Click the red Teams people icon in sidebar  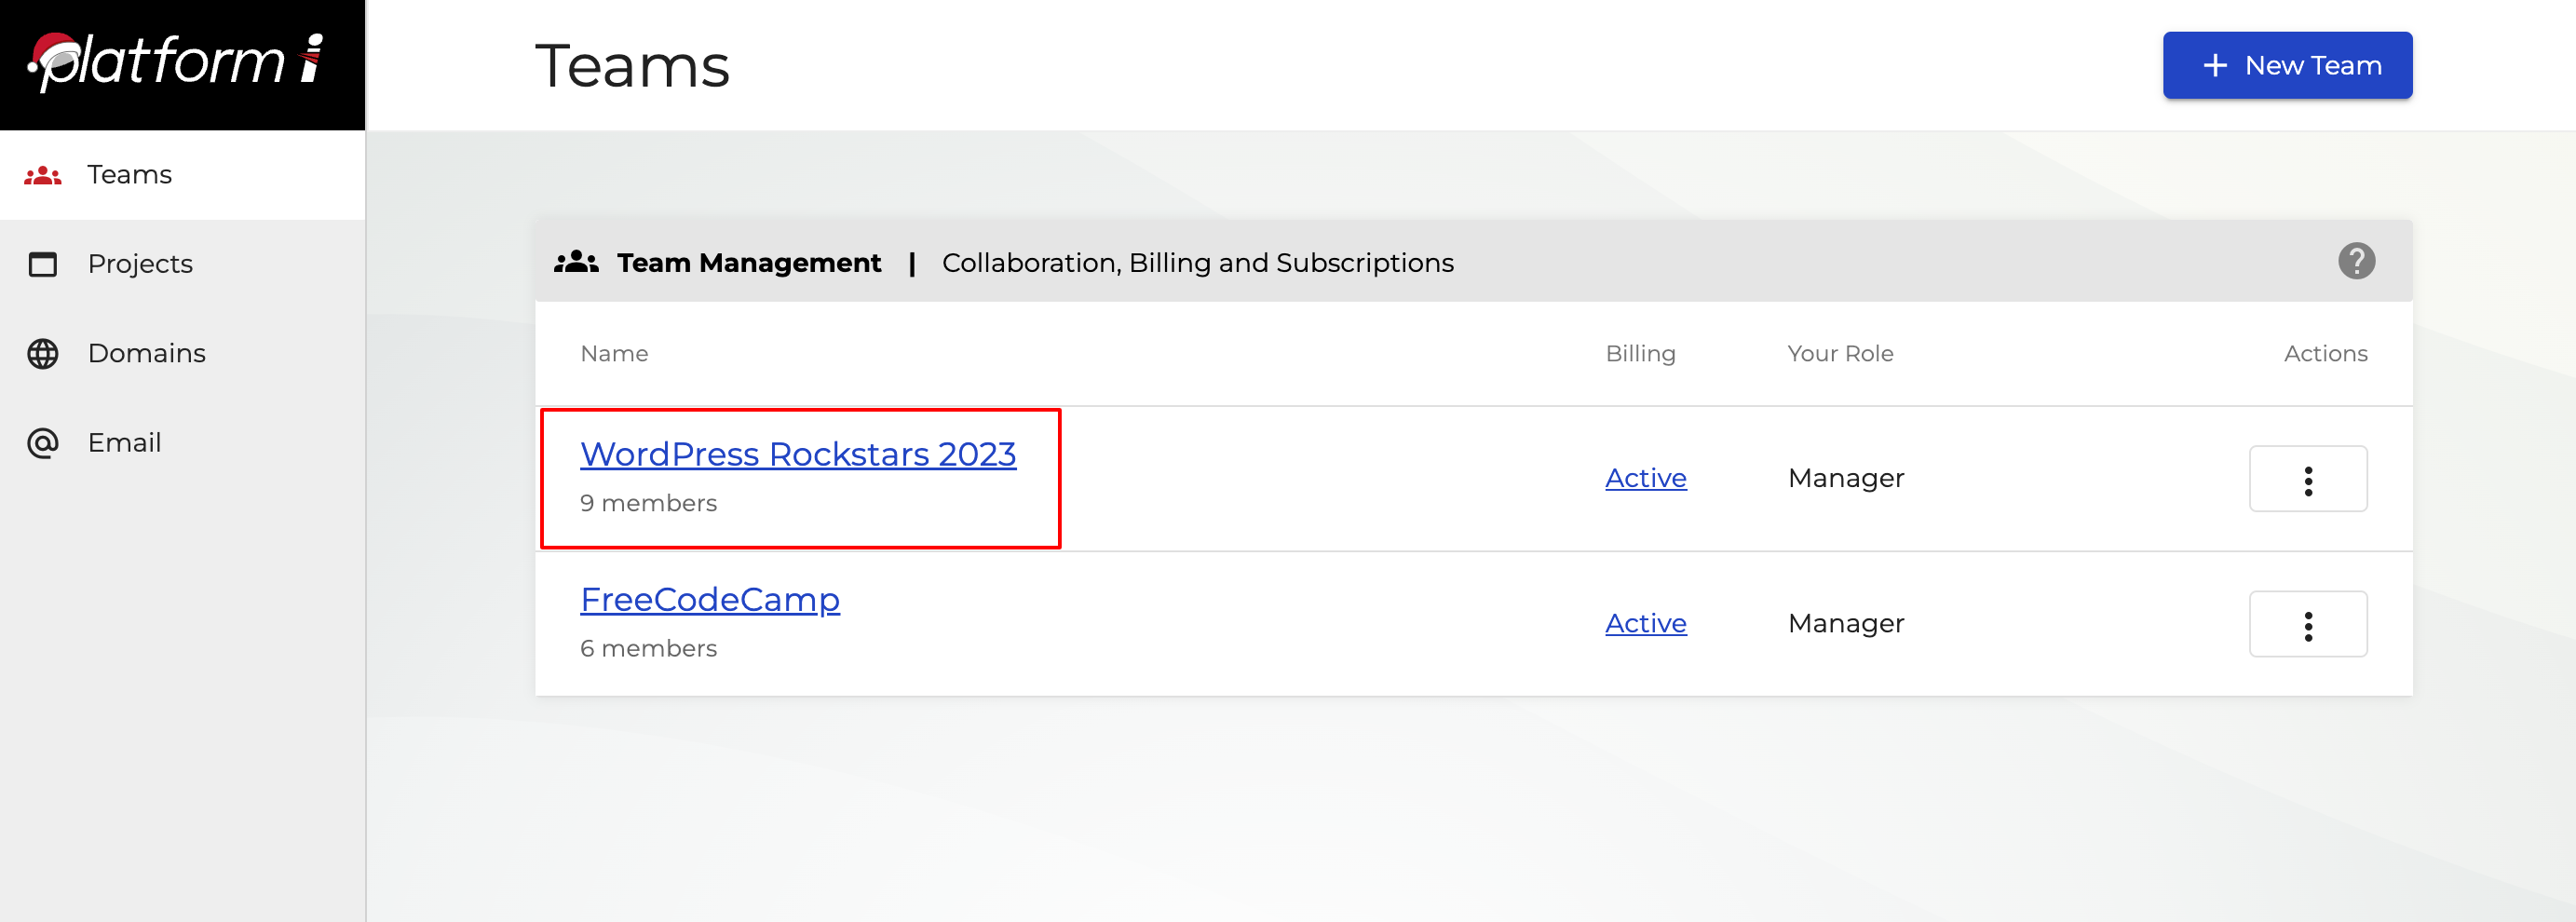coord(43,176)
